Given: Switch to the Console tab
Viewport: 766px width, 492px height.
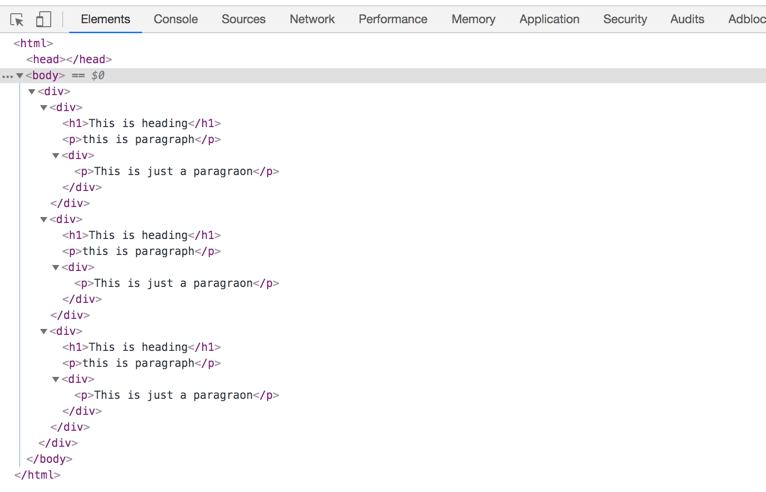Looking at the screenshot, I should (x=175, y=19).
